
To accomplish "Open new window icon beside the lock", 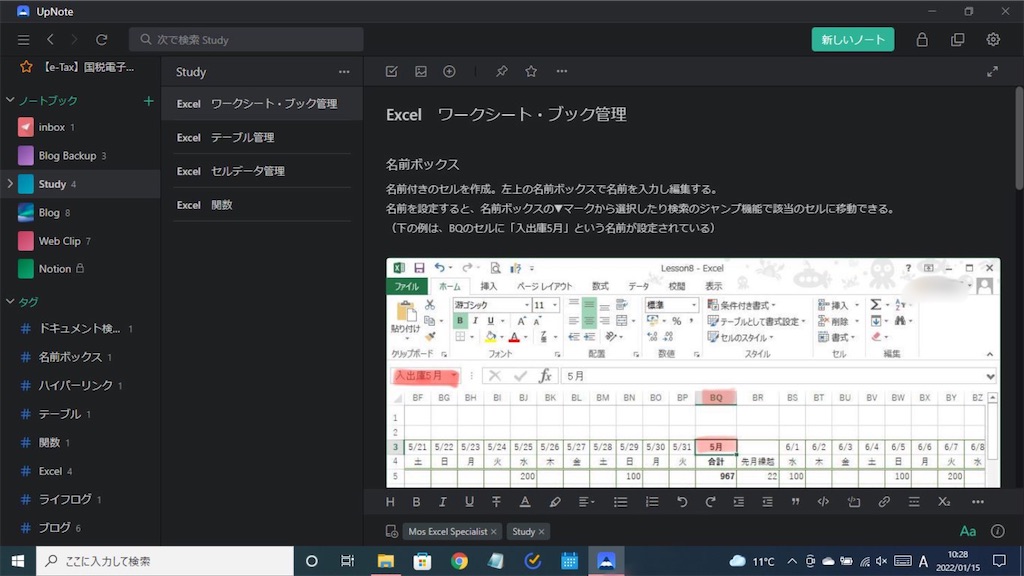I will point(957,40).
